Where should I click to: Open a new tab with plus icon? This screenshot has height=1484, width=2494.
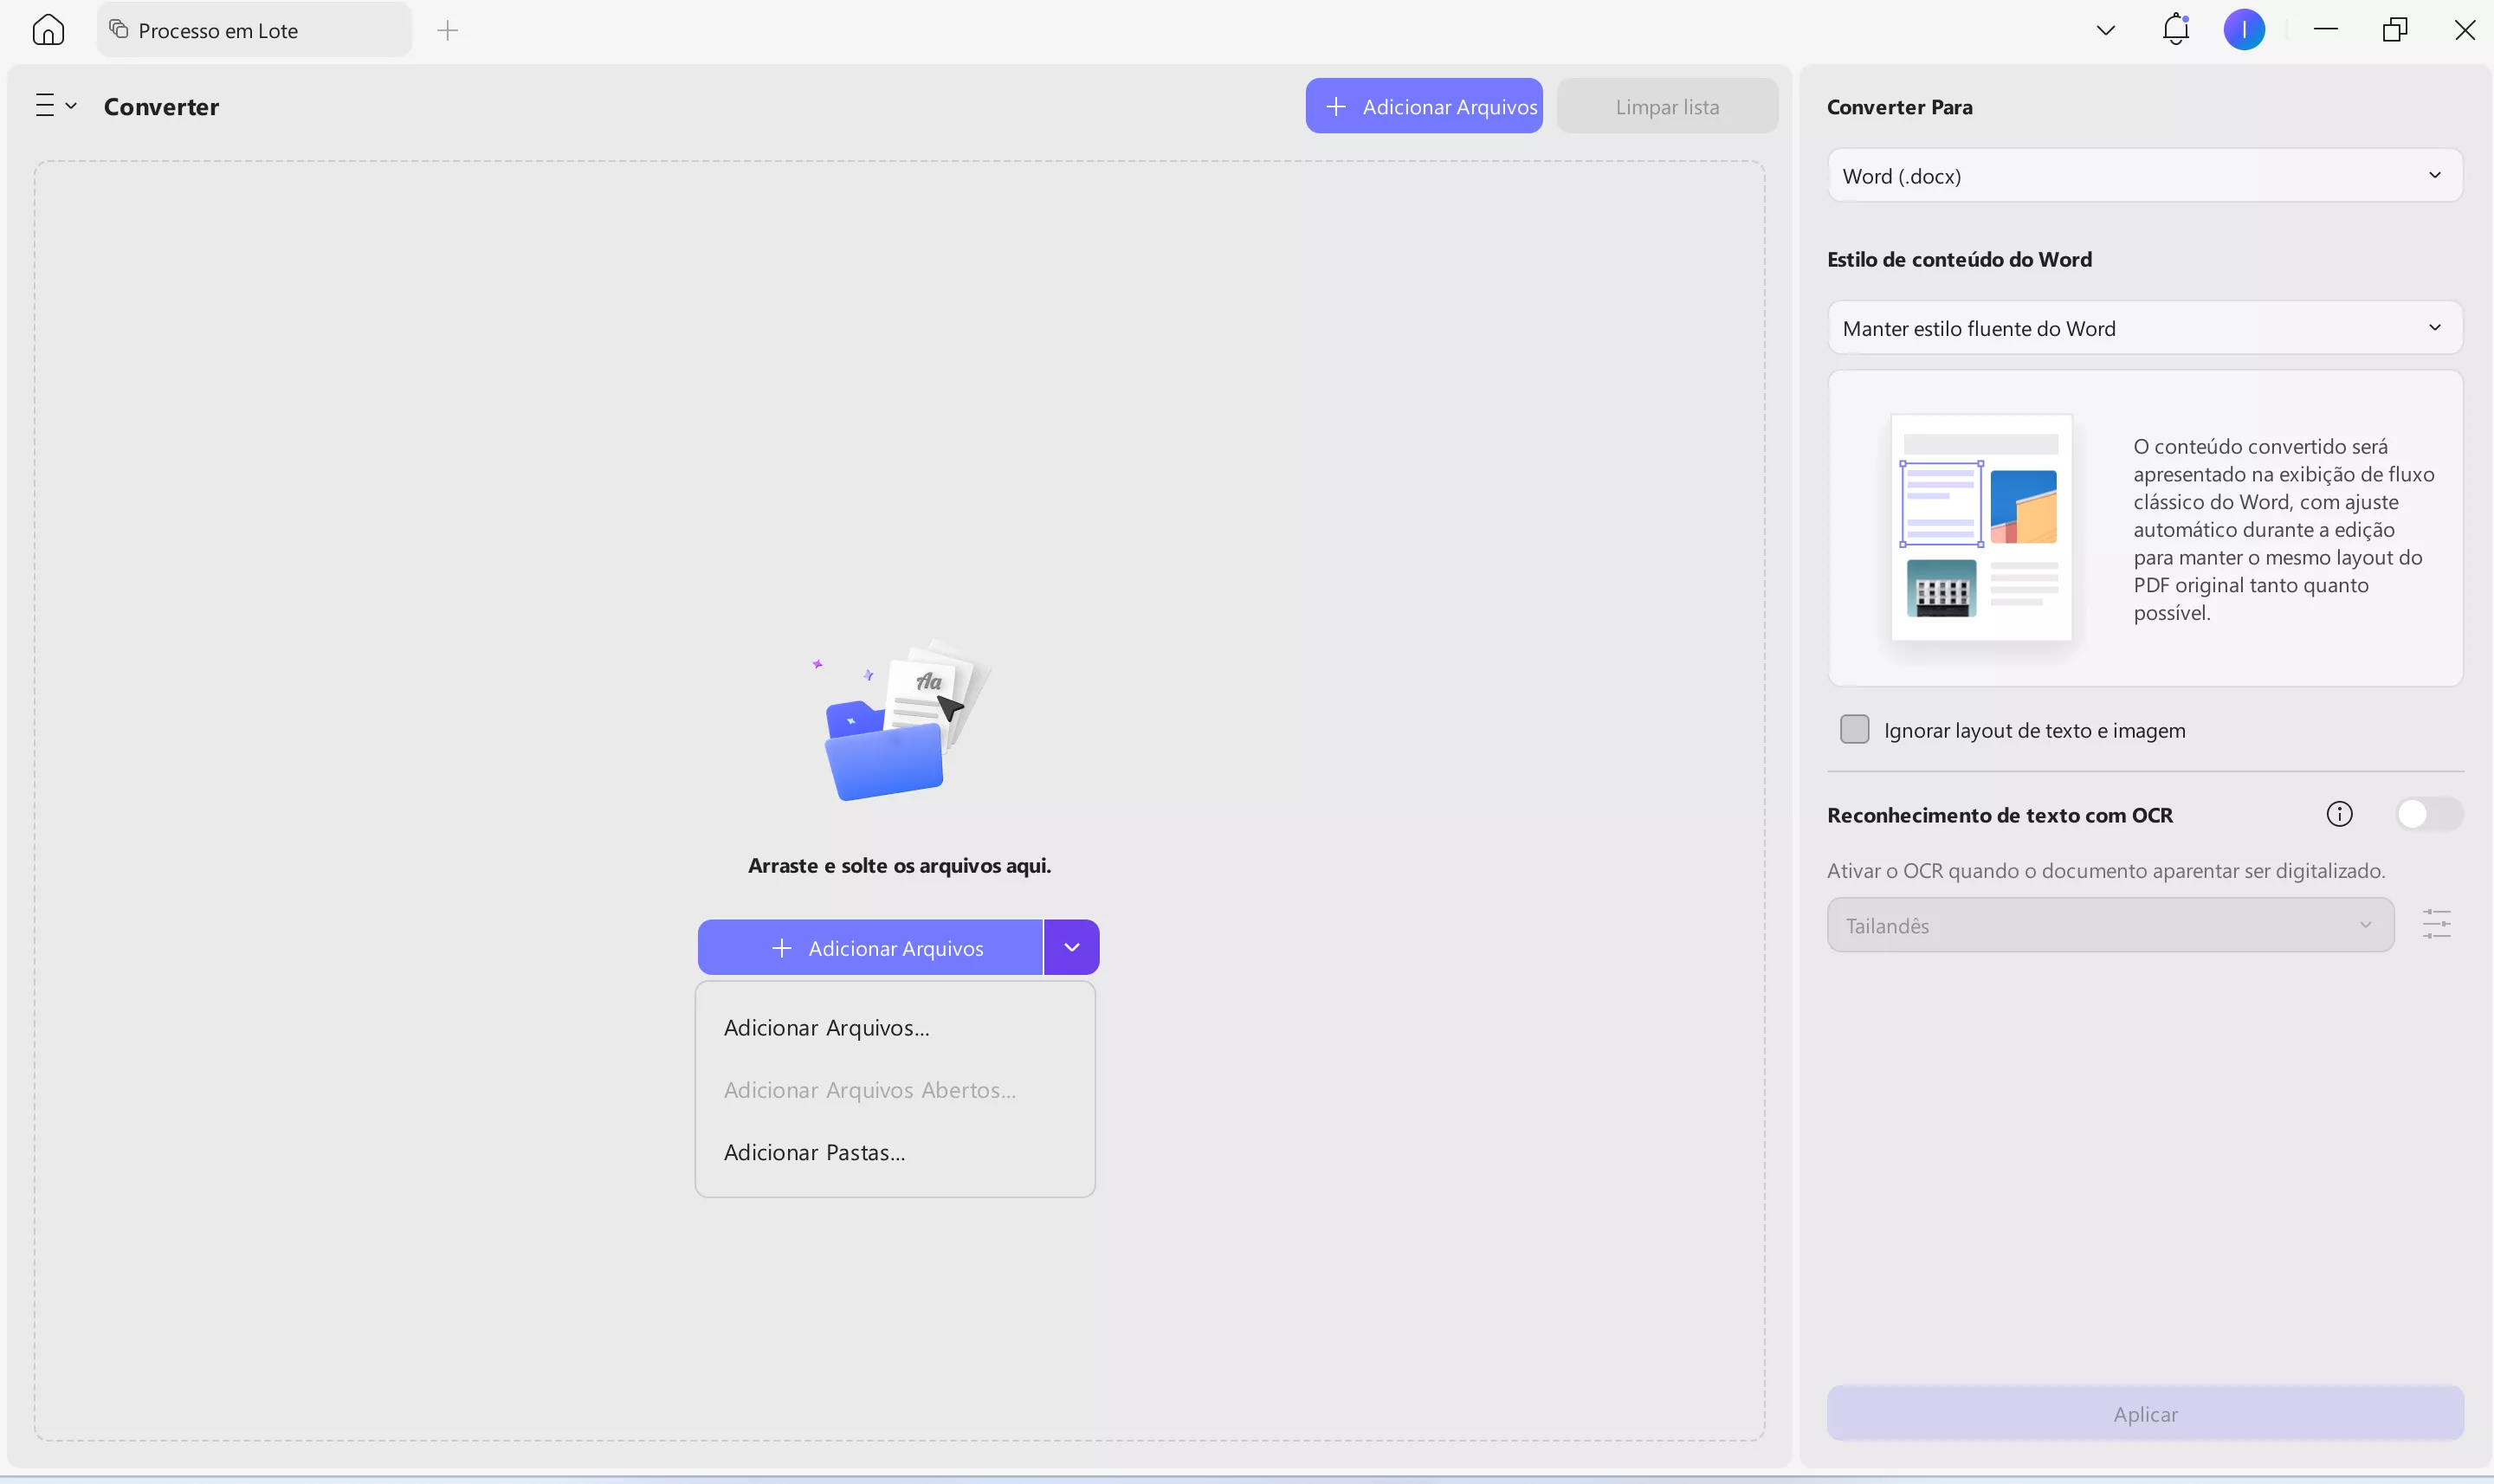(448, 30)
